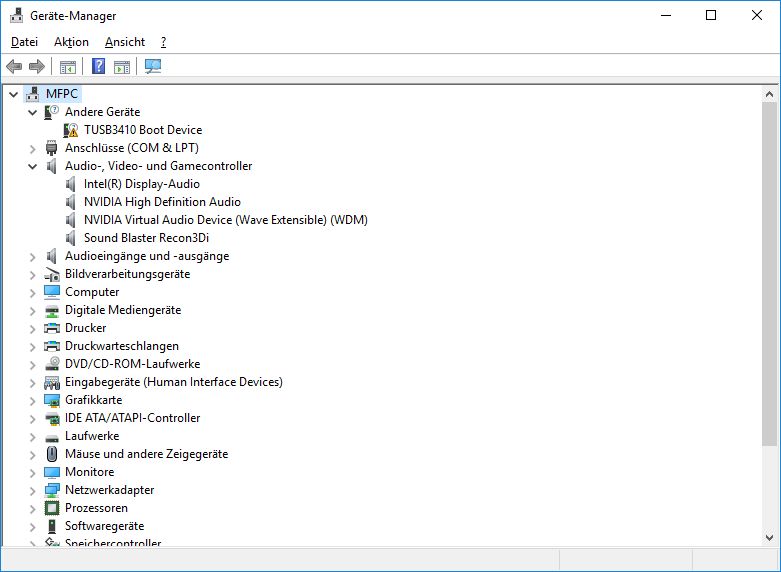Select NVIDIA High Definition Audio device
The width and height of the screenshot is (781, 572).
(x=162, y=202)
